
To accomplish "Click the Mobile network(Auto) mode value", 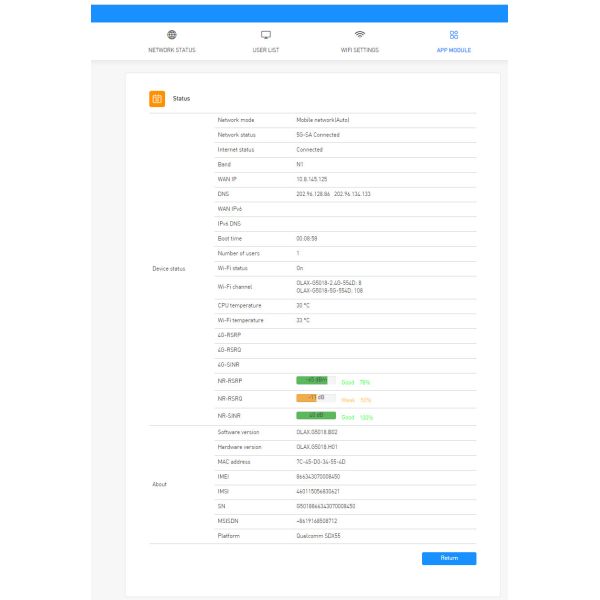I will click(323, 120).
